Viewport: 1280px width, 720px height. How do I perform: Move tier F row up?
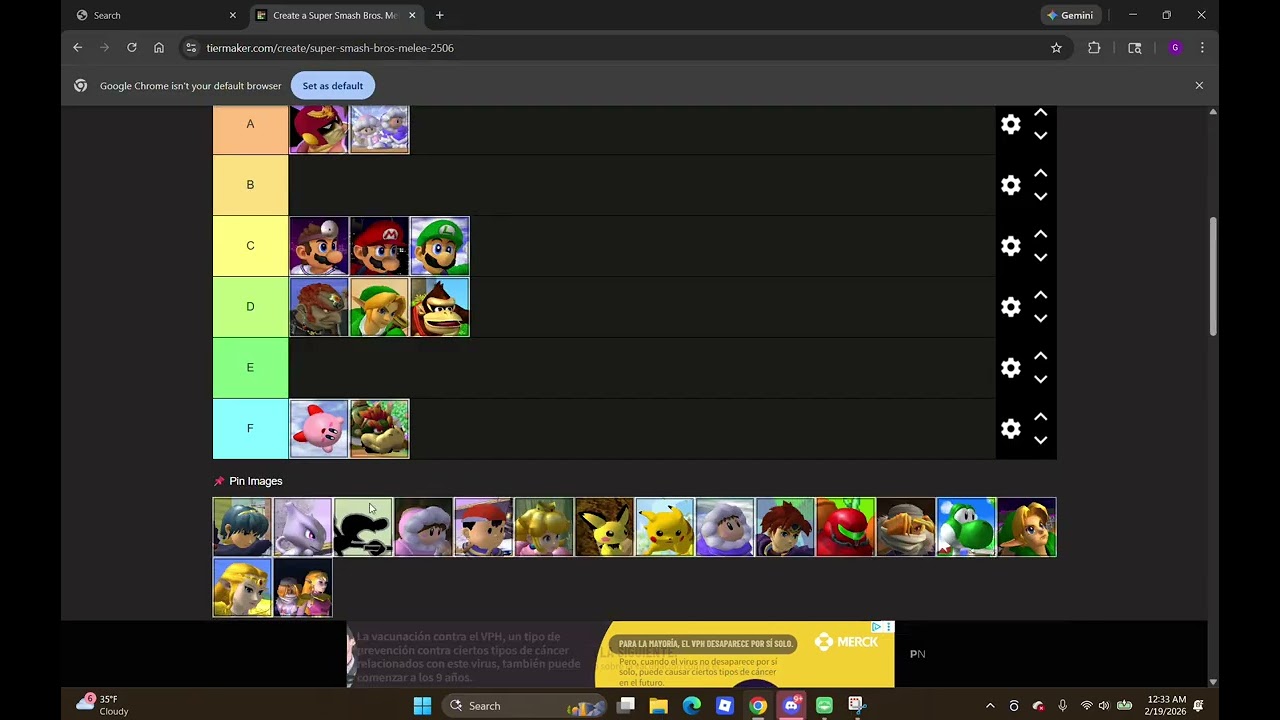[x=1040, y=417]
